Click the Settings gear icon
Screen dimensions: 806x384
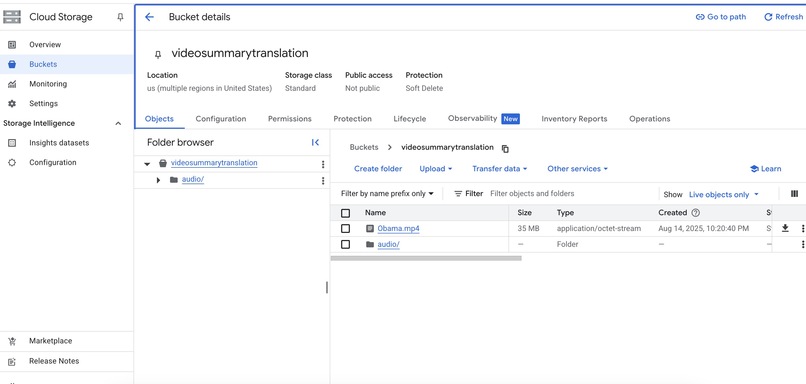(x=12, y=103)
